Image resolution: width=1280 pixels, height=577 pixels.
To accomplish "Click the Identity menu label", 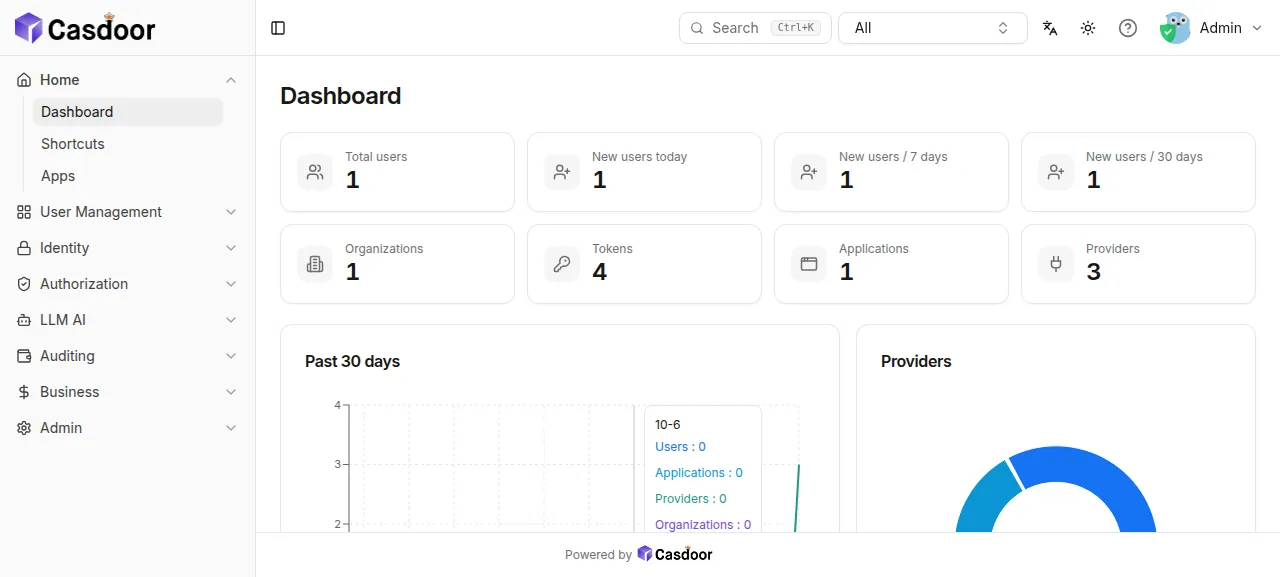I will click(x=65, y=248).
